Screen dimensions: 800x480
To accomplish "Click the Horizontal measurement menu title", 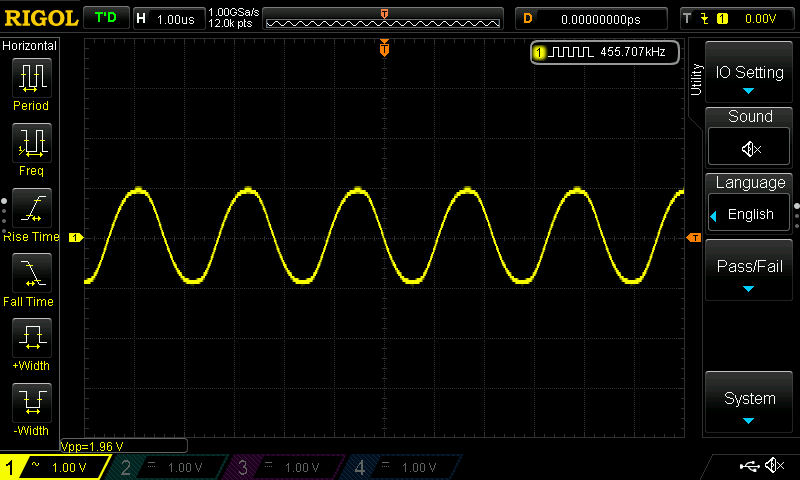I will pyautogui.click(x=30, y=46).
